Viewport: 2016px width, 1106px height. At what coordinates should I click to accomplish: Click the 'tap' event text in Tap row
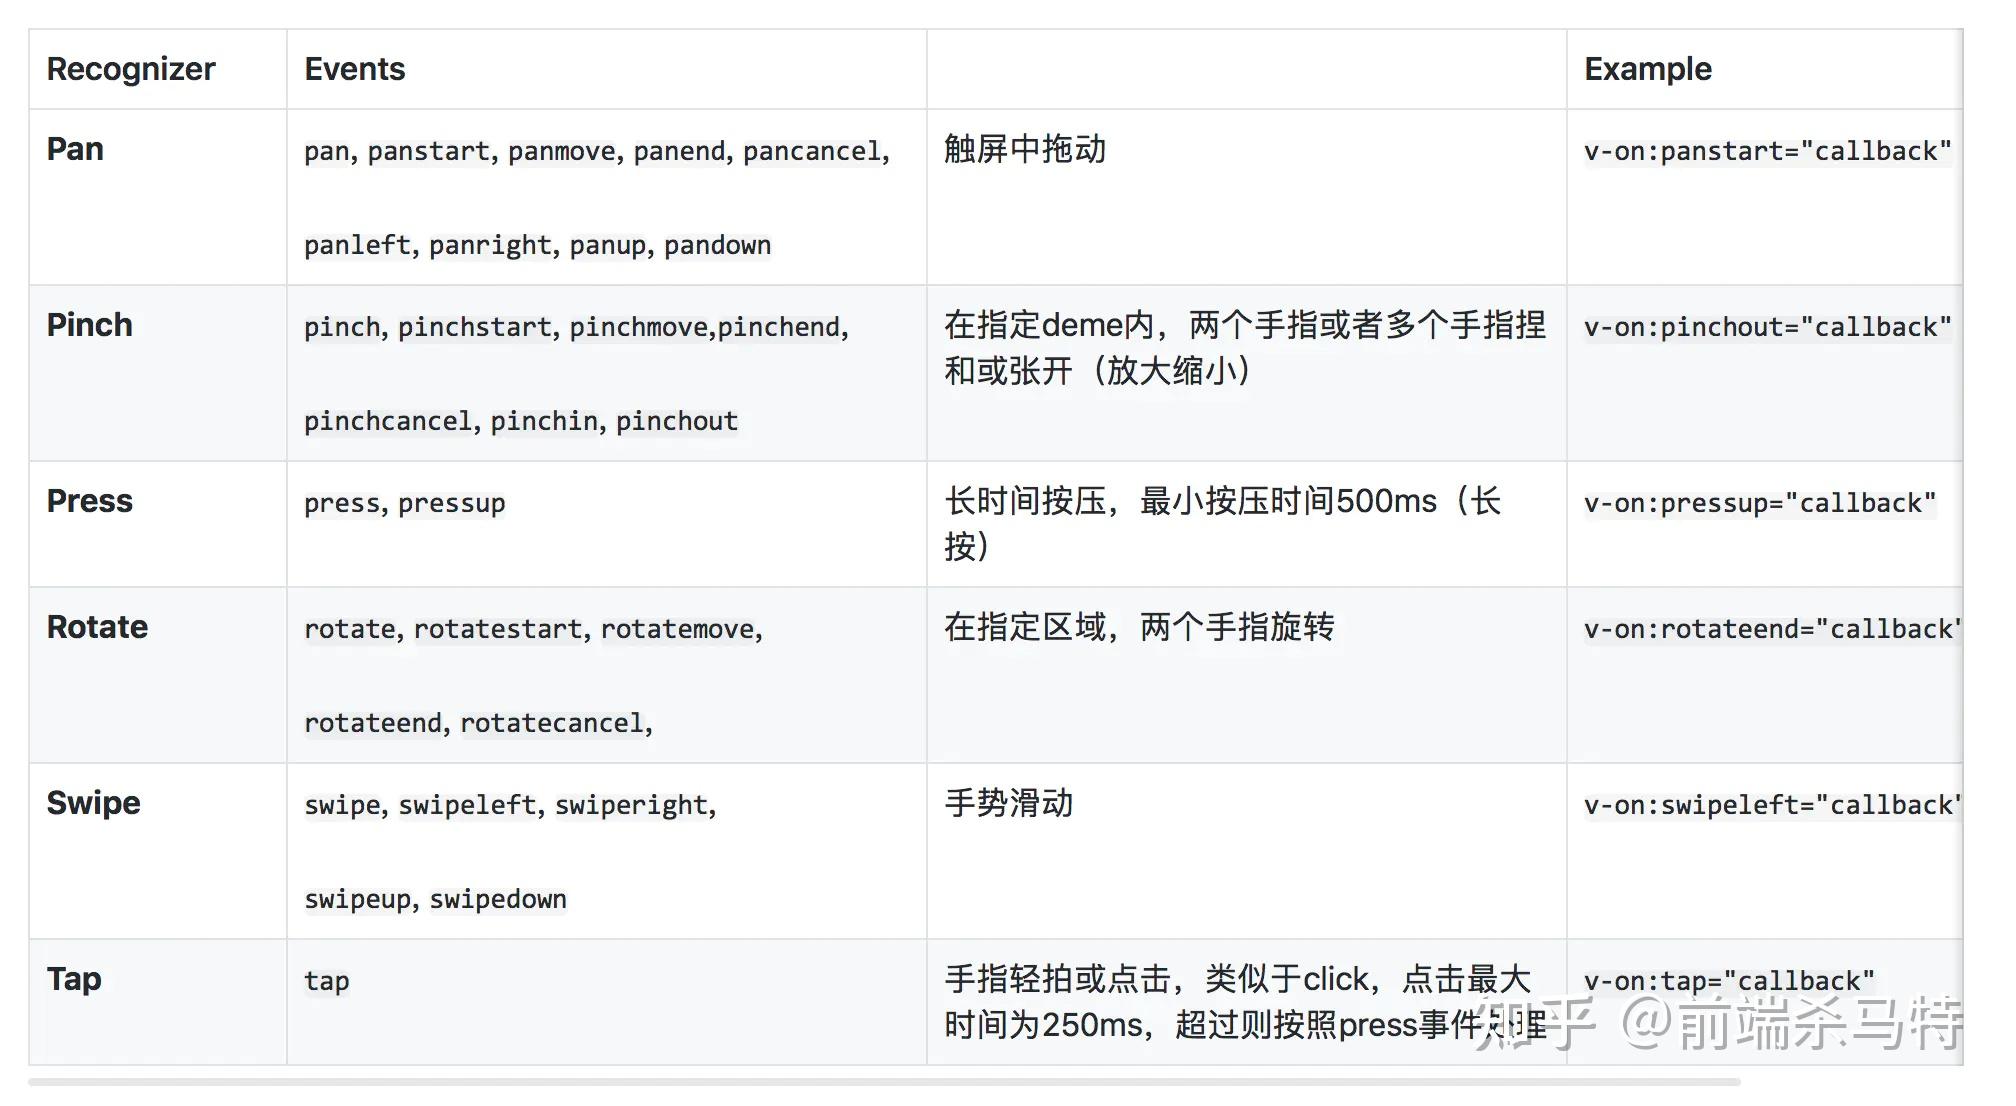pyautogui.click(x=327, y=981)
